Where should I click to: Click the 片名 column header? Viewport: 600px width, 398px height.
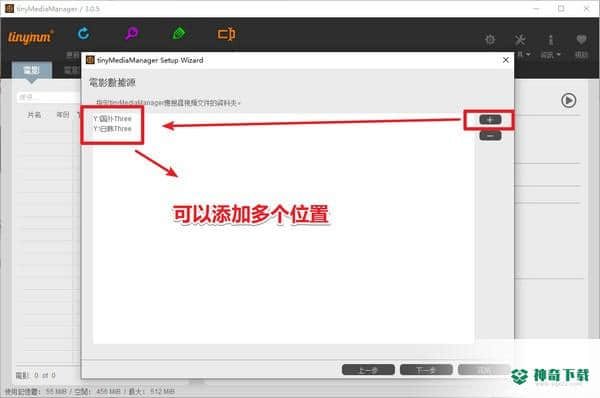point(34,115)
